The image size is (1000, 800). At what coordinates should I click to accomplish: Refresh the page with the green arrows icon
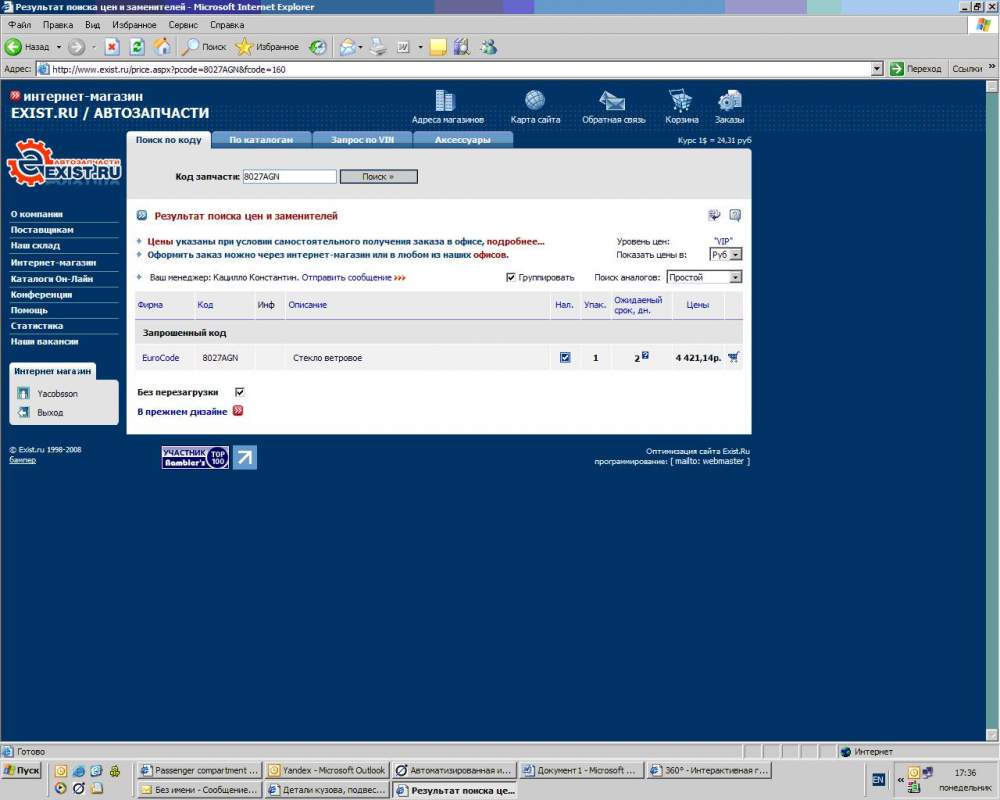(137, 47)
